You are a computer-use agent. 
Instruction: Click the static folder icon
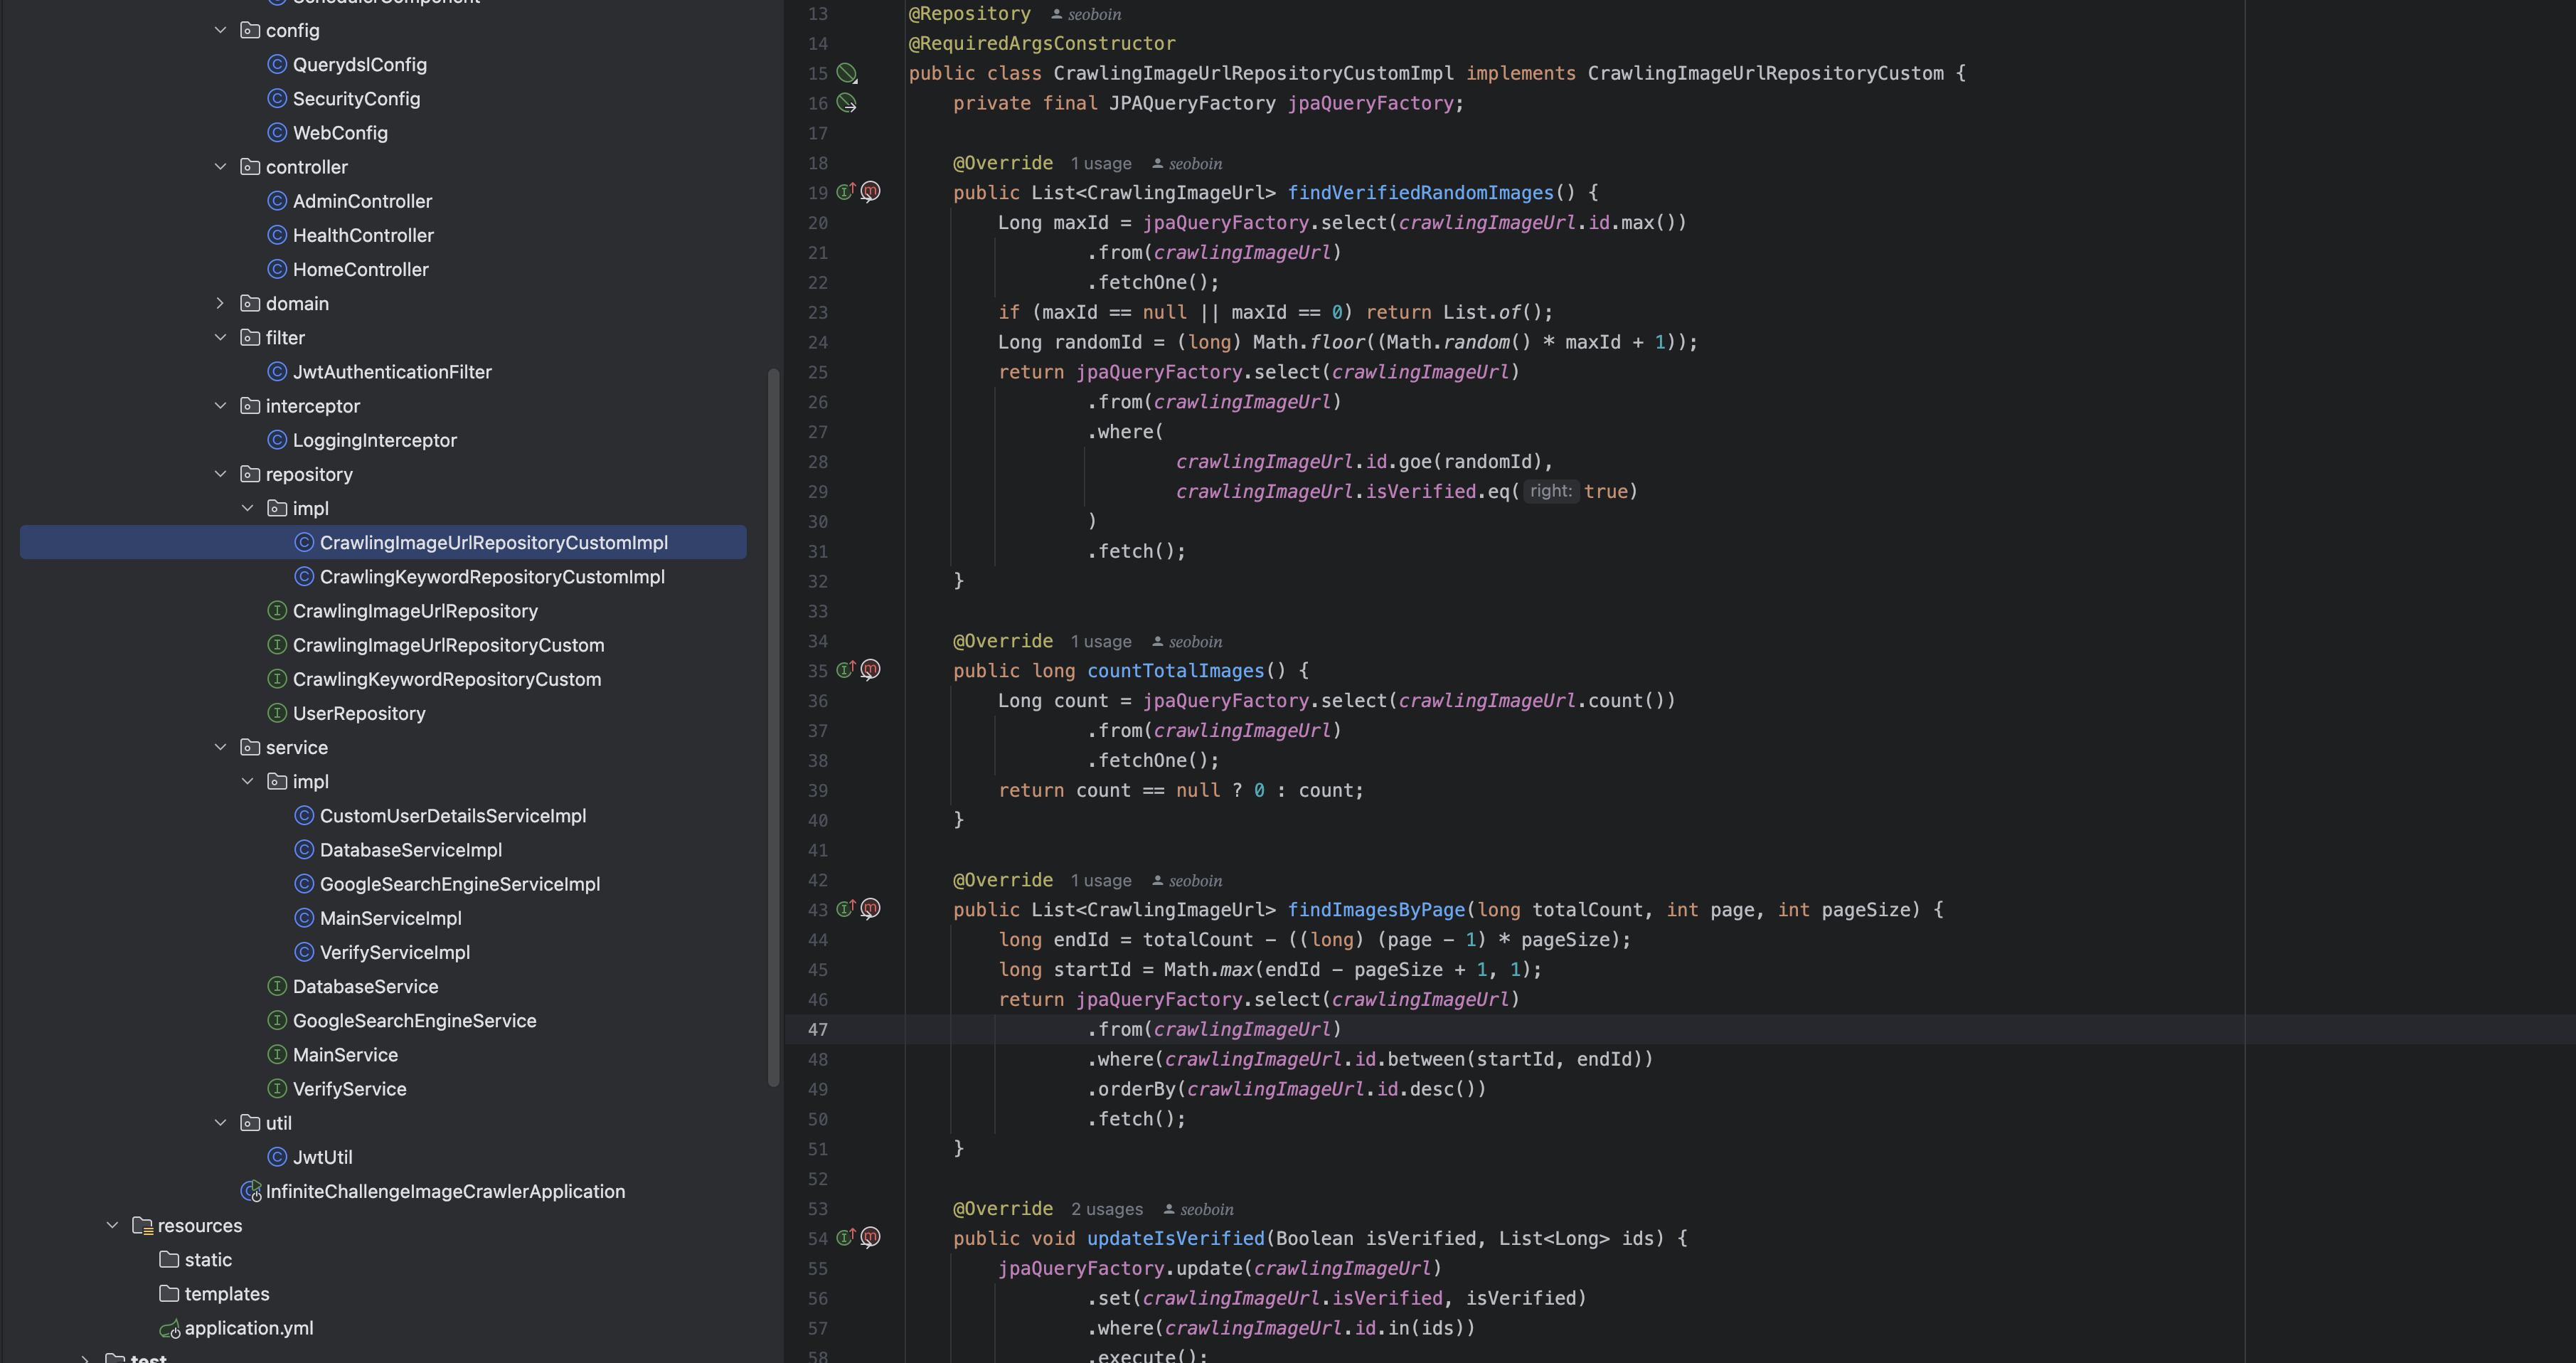click(x=169, y=1260)
